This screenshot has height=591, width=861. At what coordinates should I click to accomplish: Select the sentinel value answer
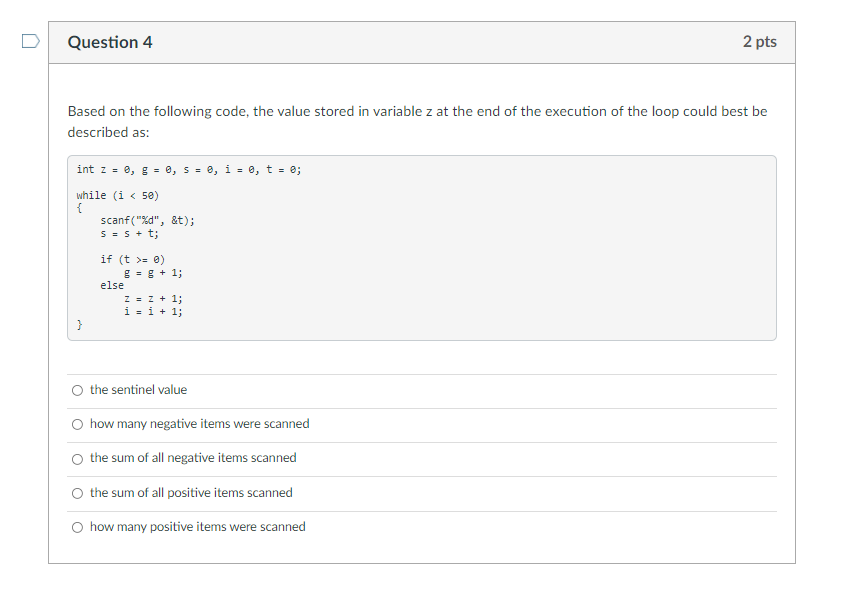click(x=77, y=390)
